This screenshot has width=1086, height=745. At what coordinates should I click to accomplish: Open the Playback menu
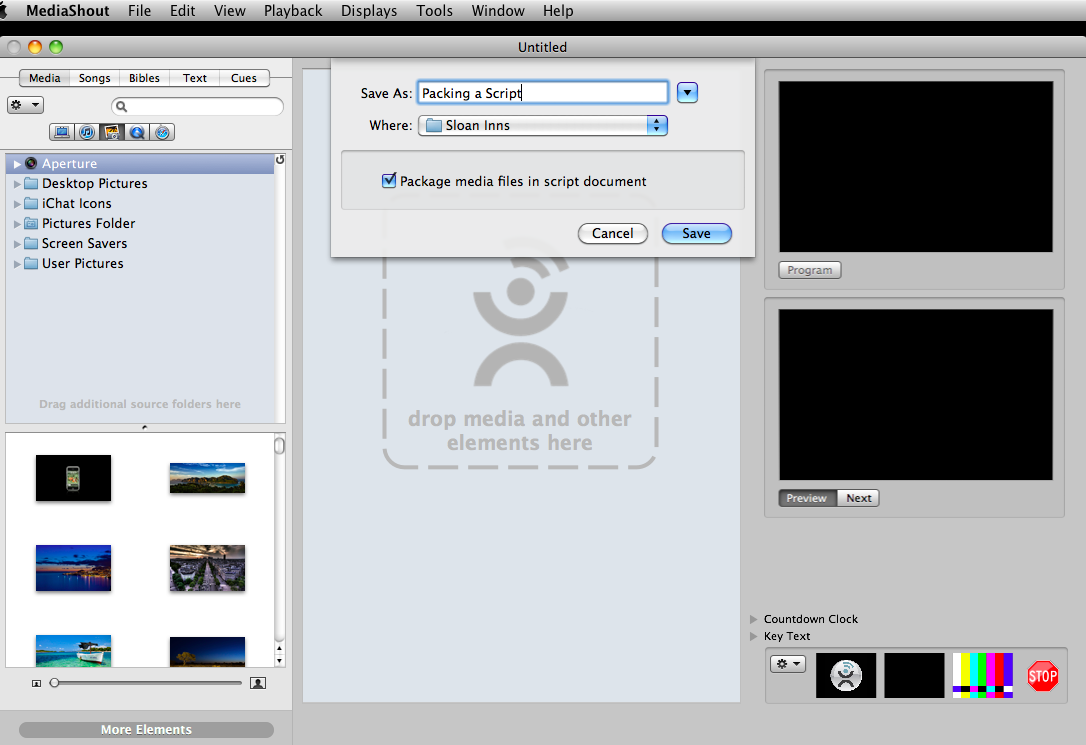[x=293, y=11]
